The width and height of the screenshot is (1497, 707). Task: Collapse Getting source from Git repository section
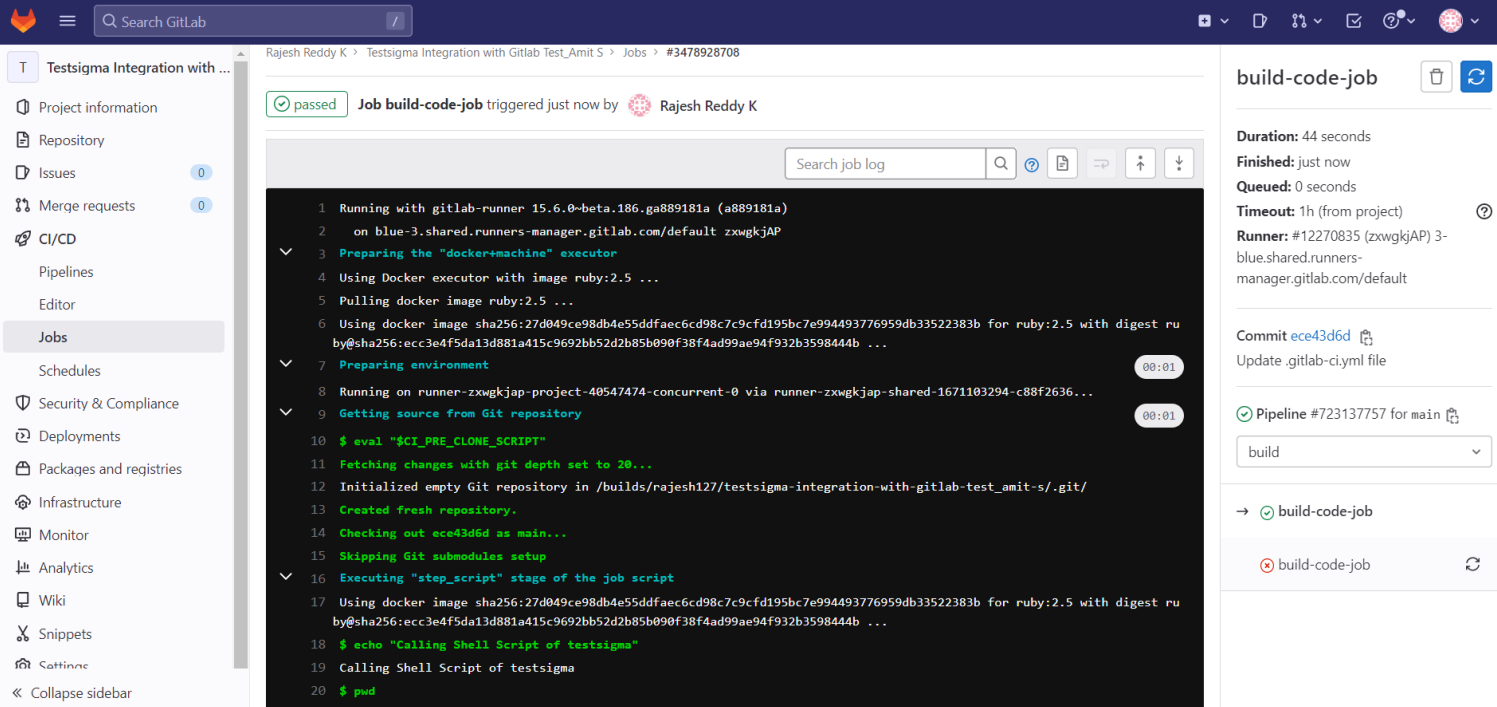coord(286,412)
